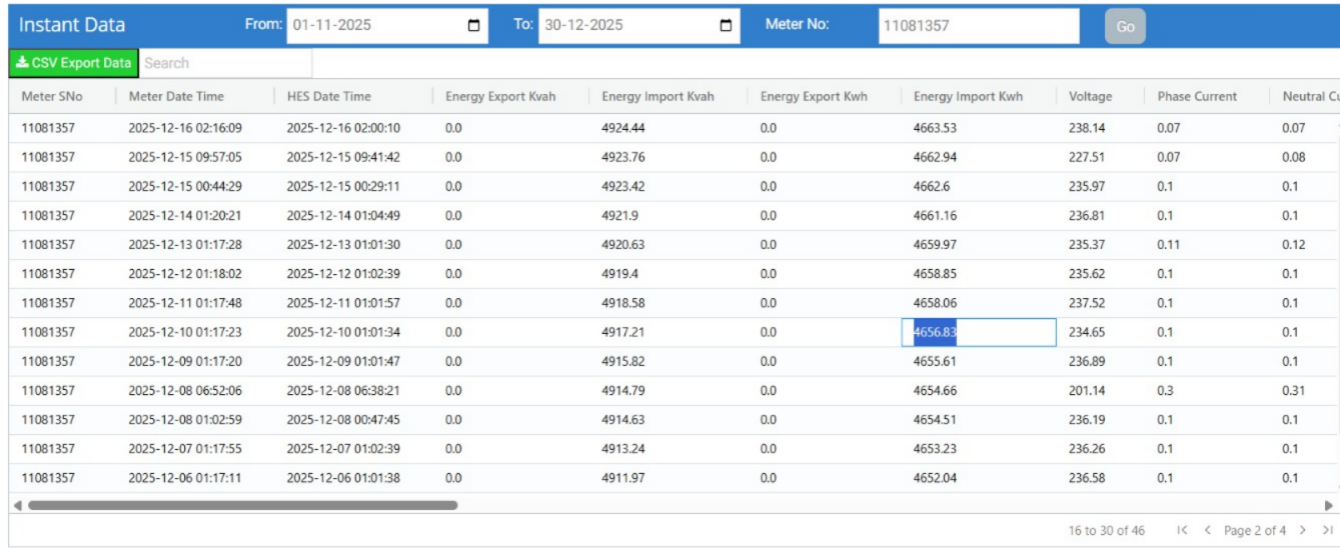
Task: Open the To date calendar picker icon
Action: pos(726,26)
